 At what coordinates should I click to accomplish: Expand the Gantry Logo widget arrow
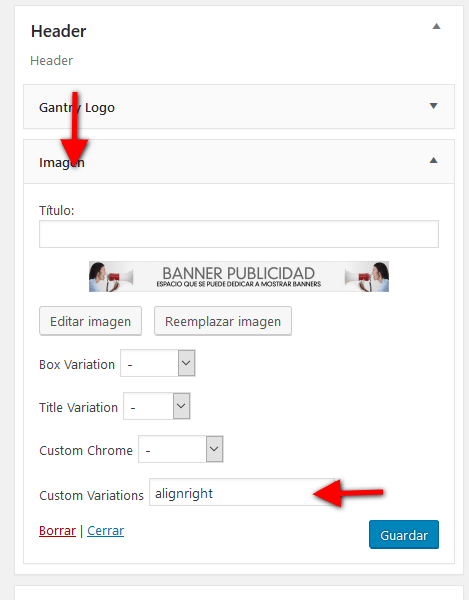[433, 106]
